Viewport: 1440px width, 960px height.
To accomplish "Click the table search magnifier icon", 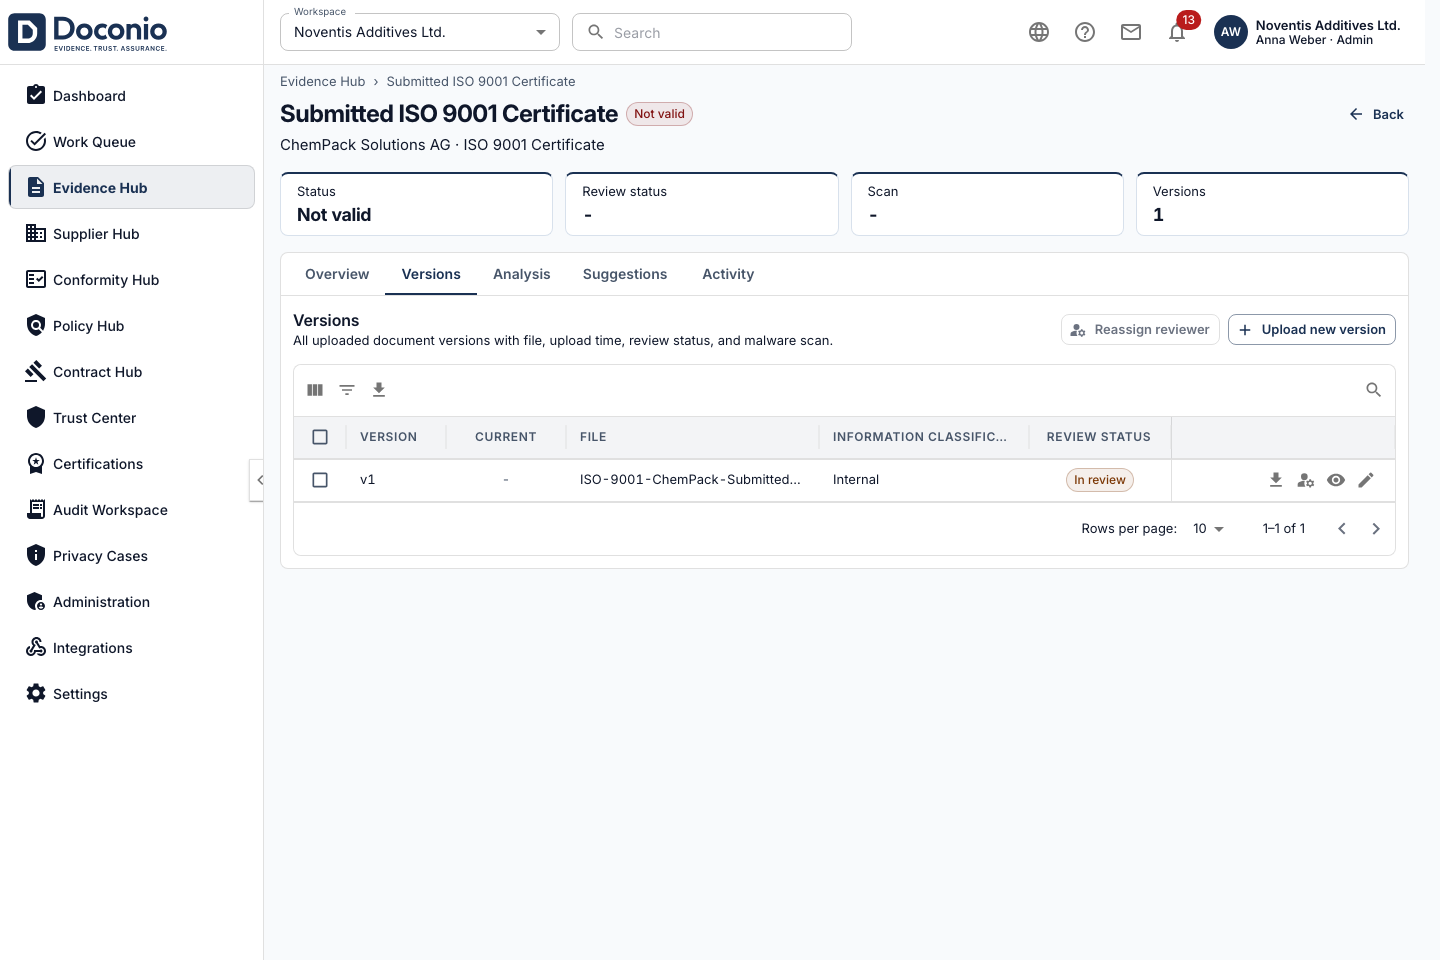I will 1374,390.
